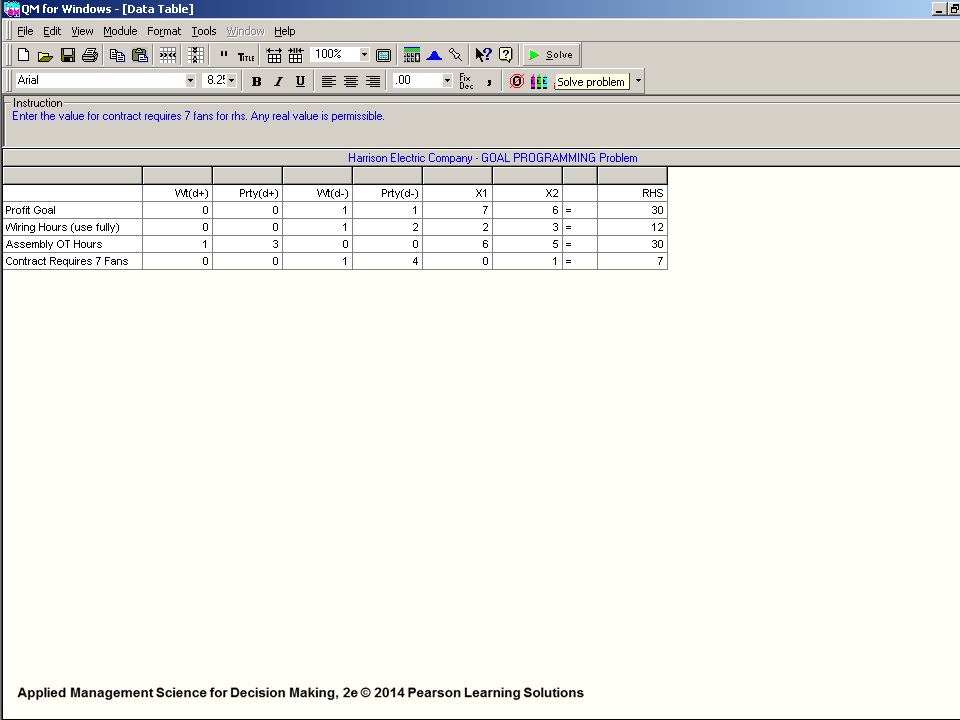This screenshot has width=960, height=720.
Task: Open the calculator icon in the toolbar
Action: 411,55
